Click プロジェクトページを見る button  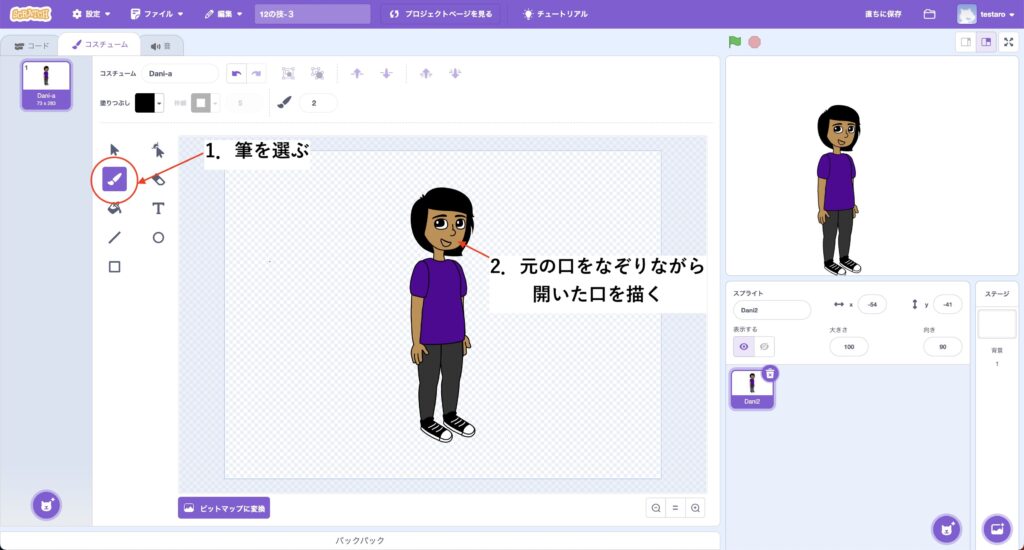click(441, 14)
